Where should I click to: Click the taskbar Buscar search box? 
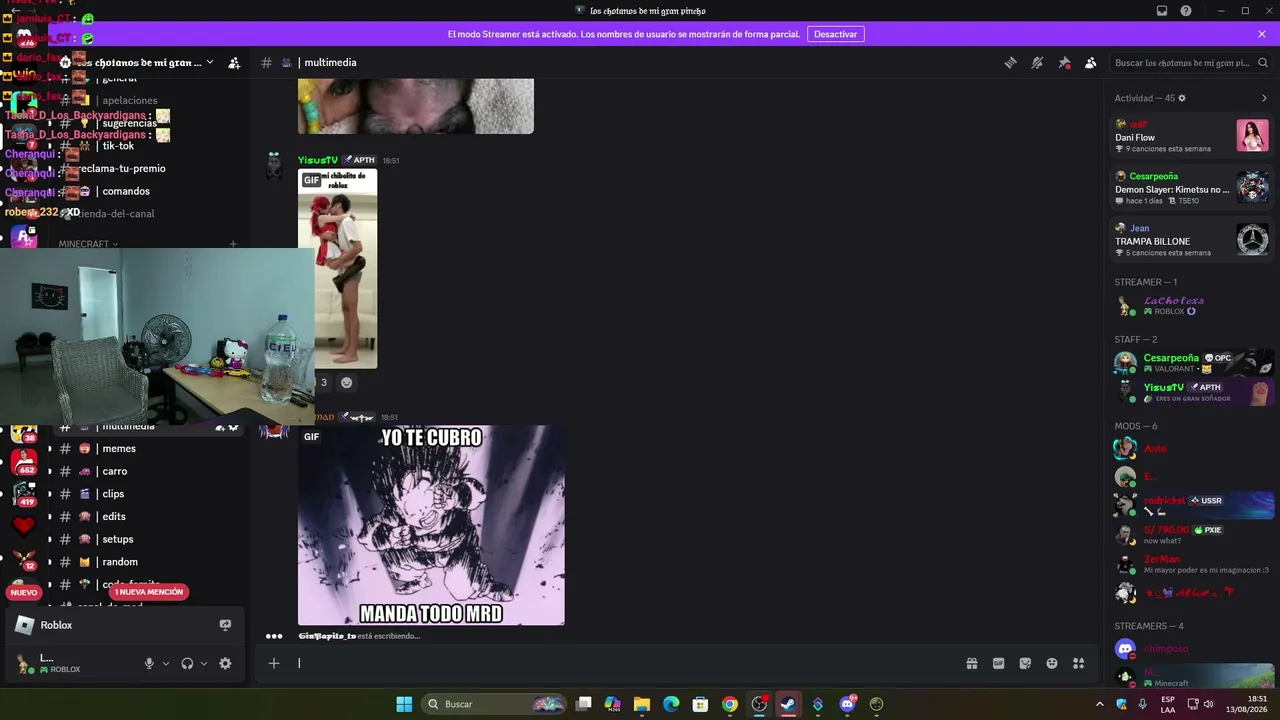(495, 704)
